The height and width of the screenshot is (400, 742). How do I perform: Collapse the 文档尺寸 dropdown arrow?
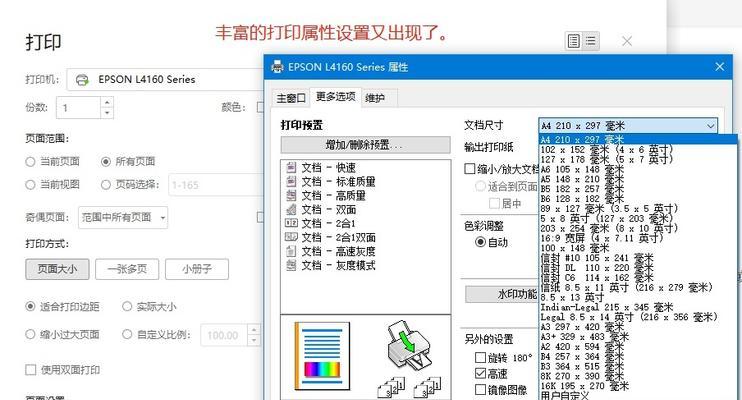click(x=710, y=126)
